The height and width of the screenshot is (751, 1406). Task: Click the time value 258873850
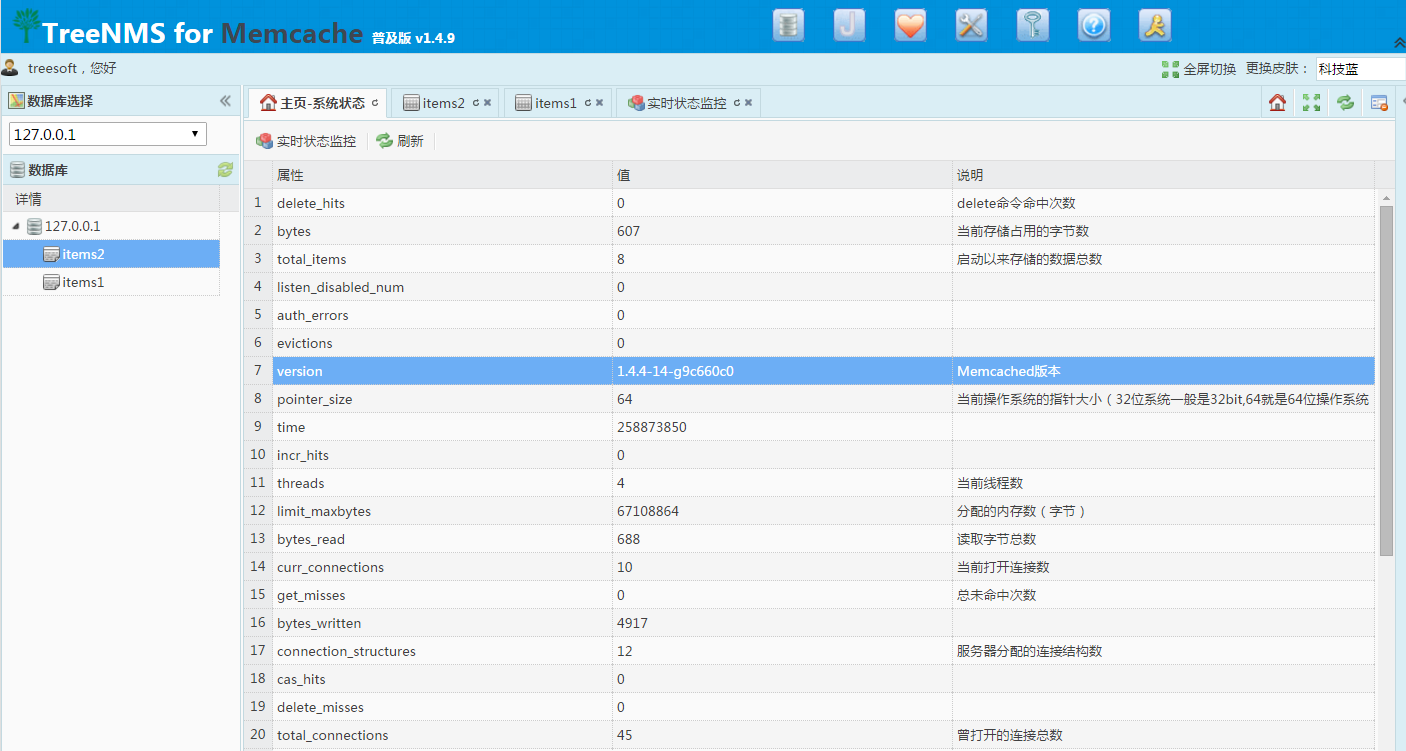click(x=652, y=427)
